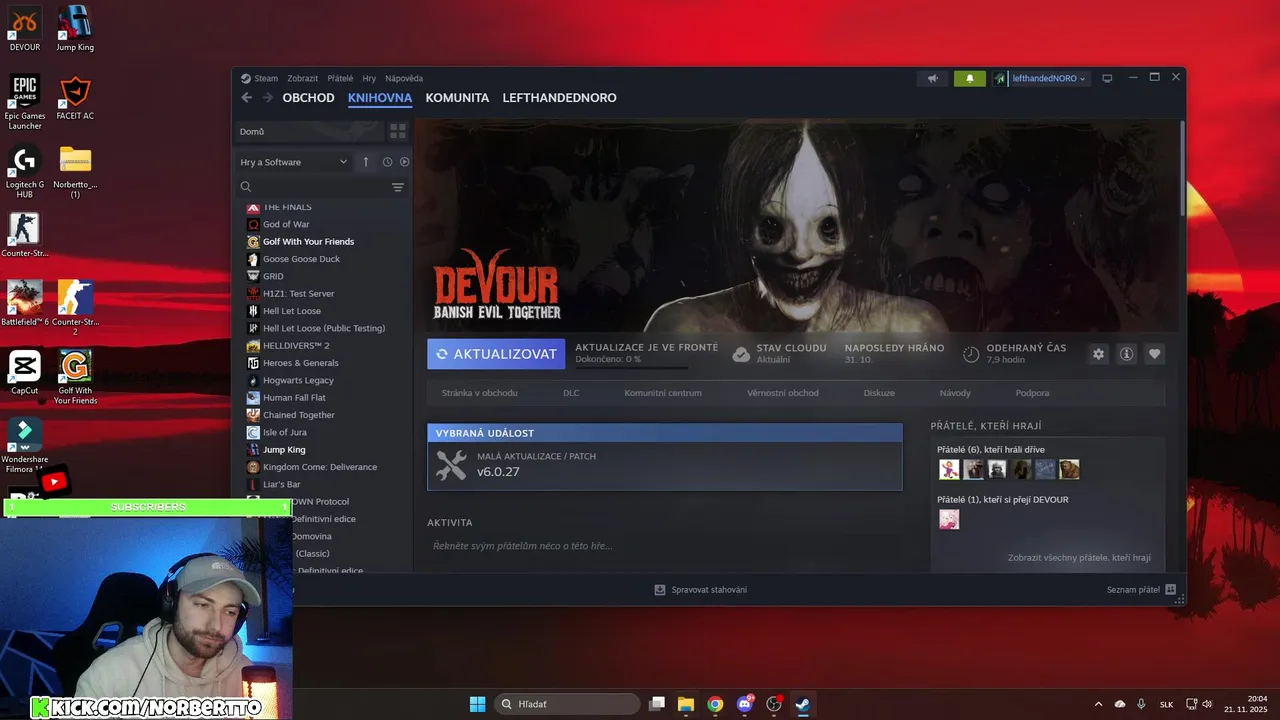Open Manage downloads at bottom
This screenshot has height=720, width=1280.
point(700,590)
